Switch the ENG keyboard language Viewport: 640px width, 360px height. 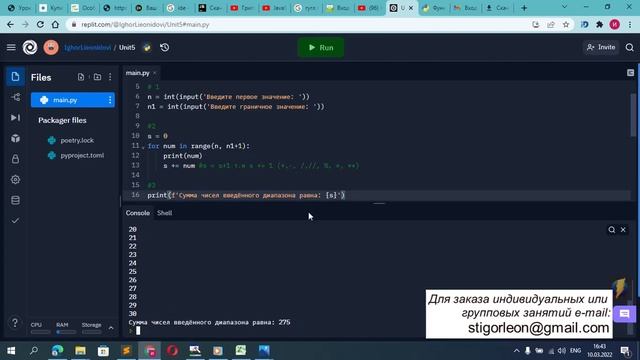pyautogui.click(x=576, y=351)
